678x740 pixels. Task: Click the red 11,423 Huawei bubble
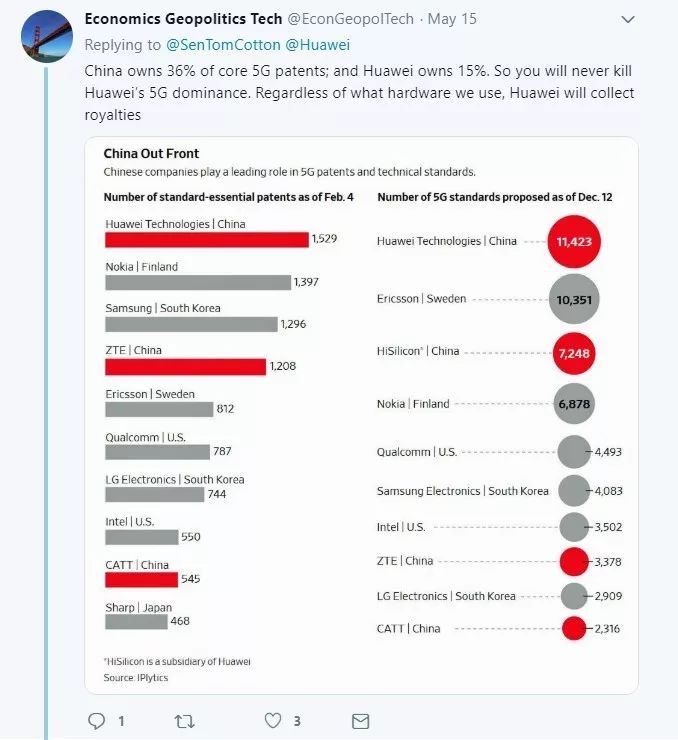[574, 241]
